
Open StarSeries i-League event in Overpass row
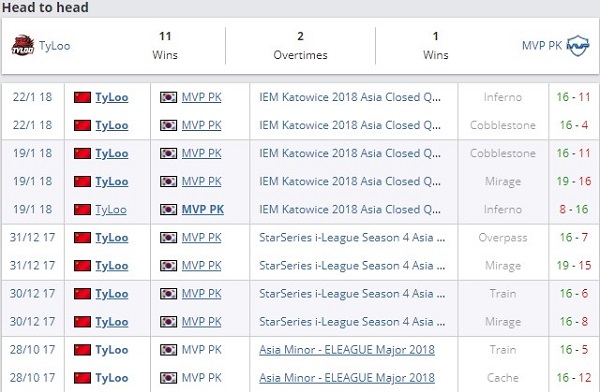pyautogui.click(x=352, y=238)
